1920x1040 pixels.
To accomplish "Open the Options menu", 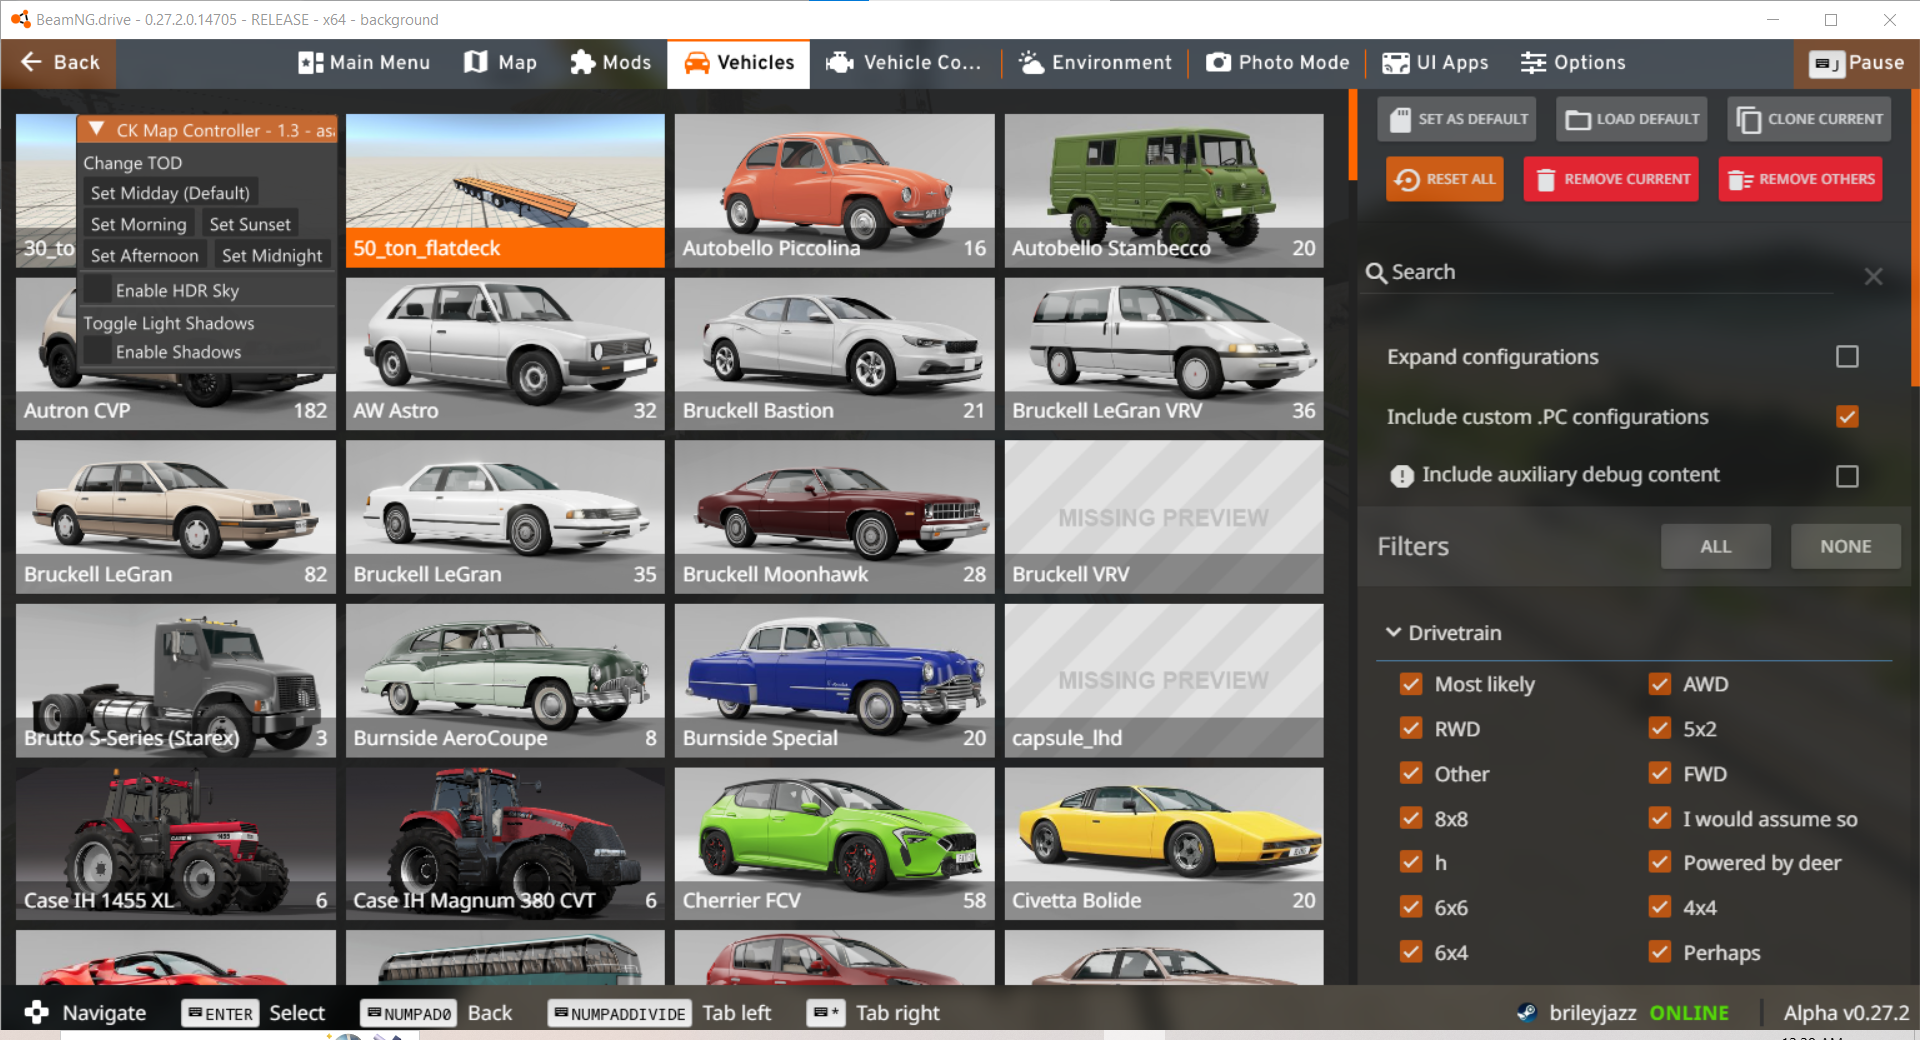I will [1573, 63].
